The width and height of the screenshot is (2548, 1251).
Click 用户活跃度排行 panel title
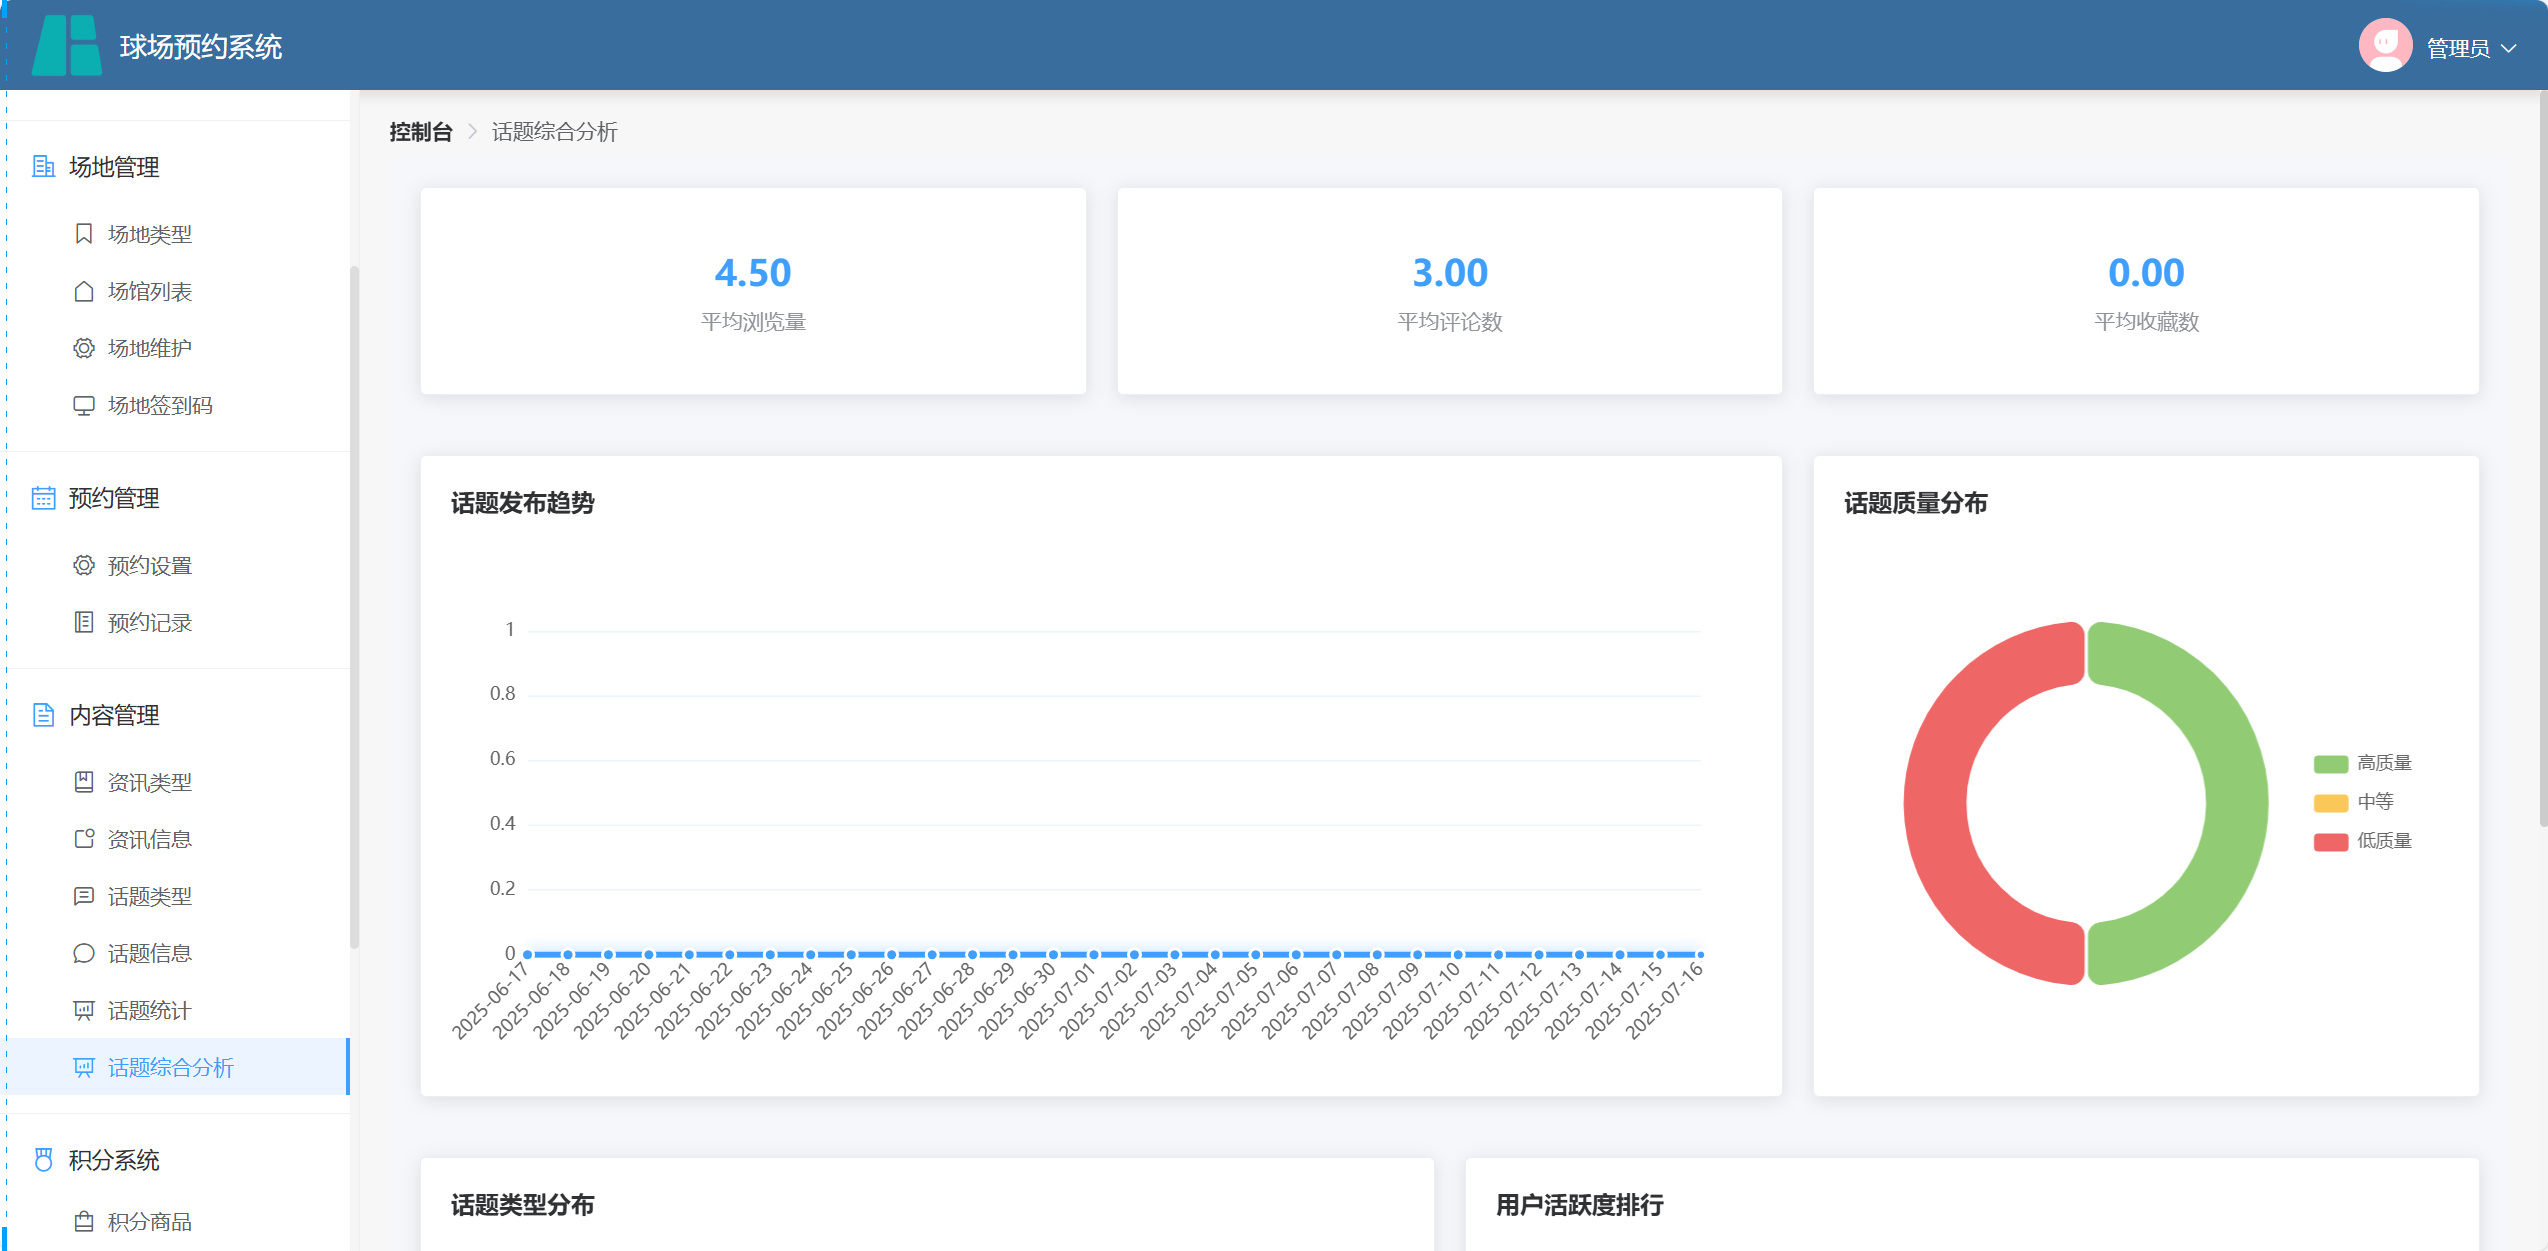1579,1205
